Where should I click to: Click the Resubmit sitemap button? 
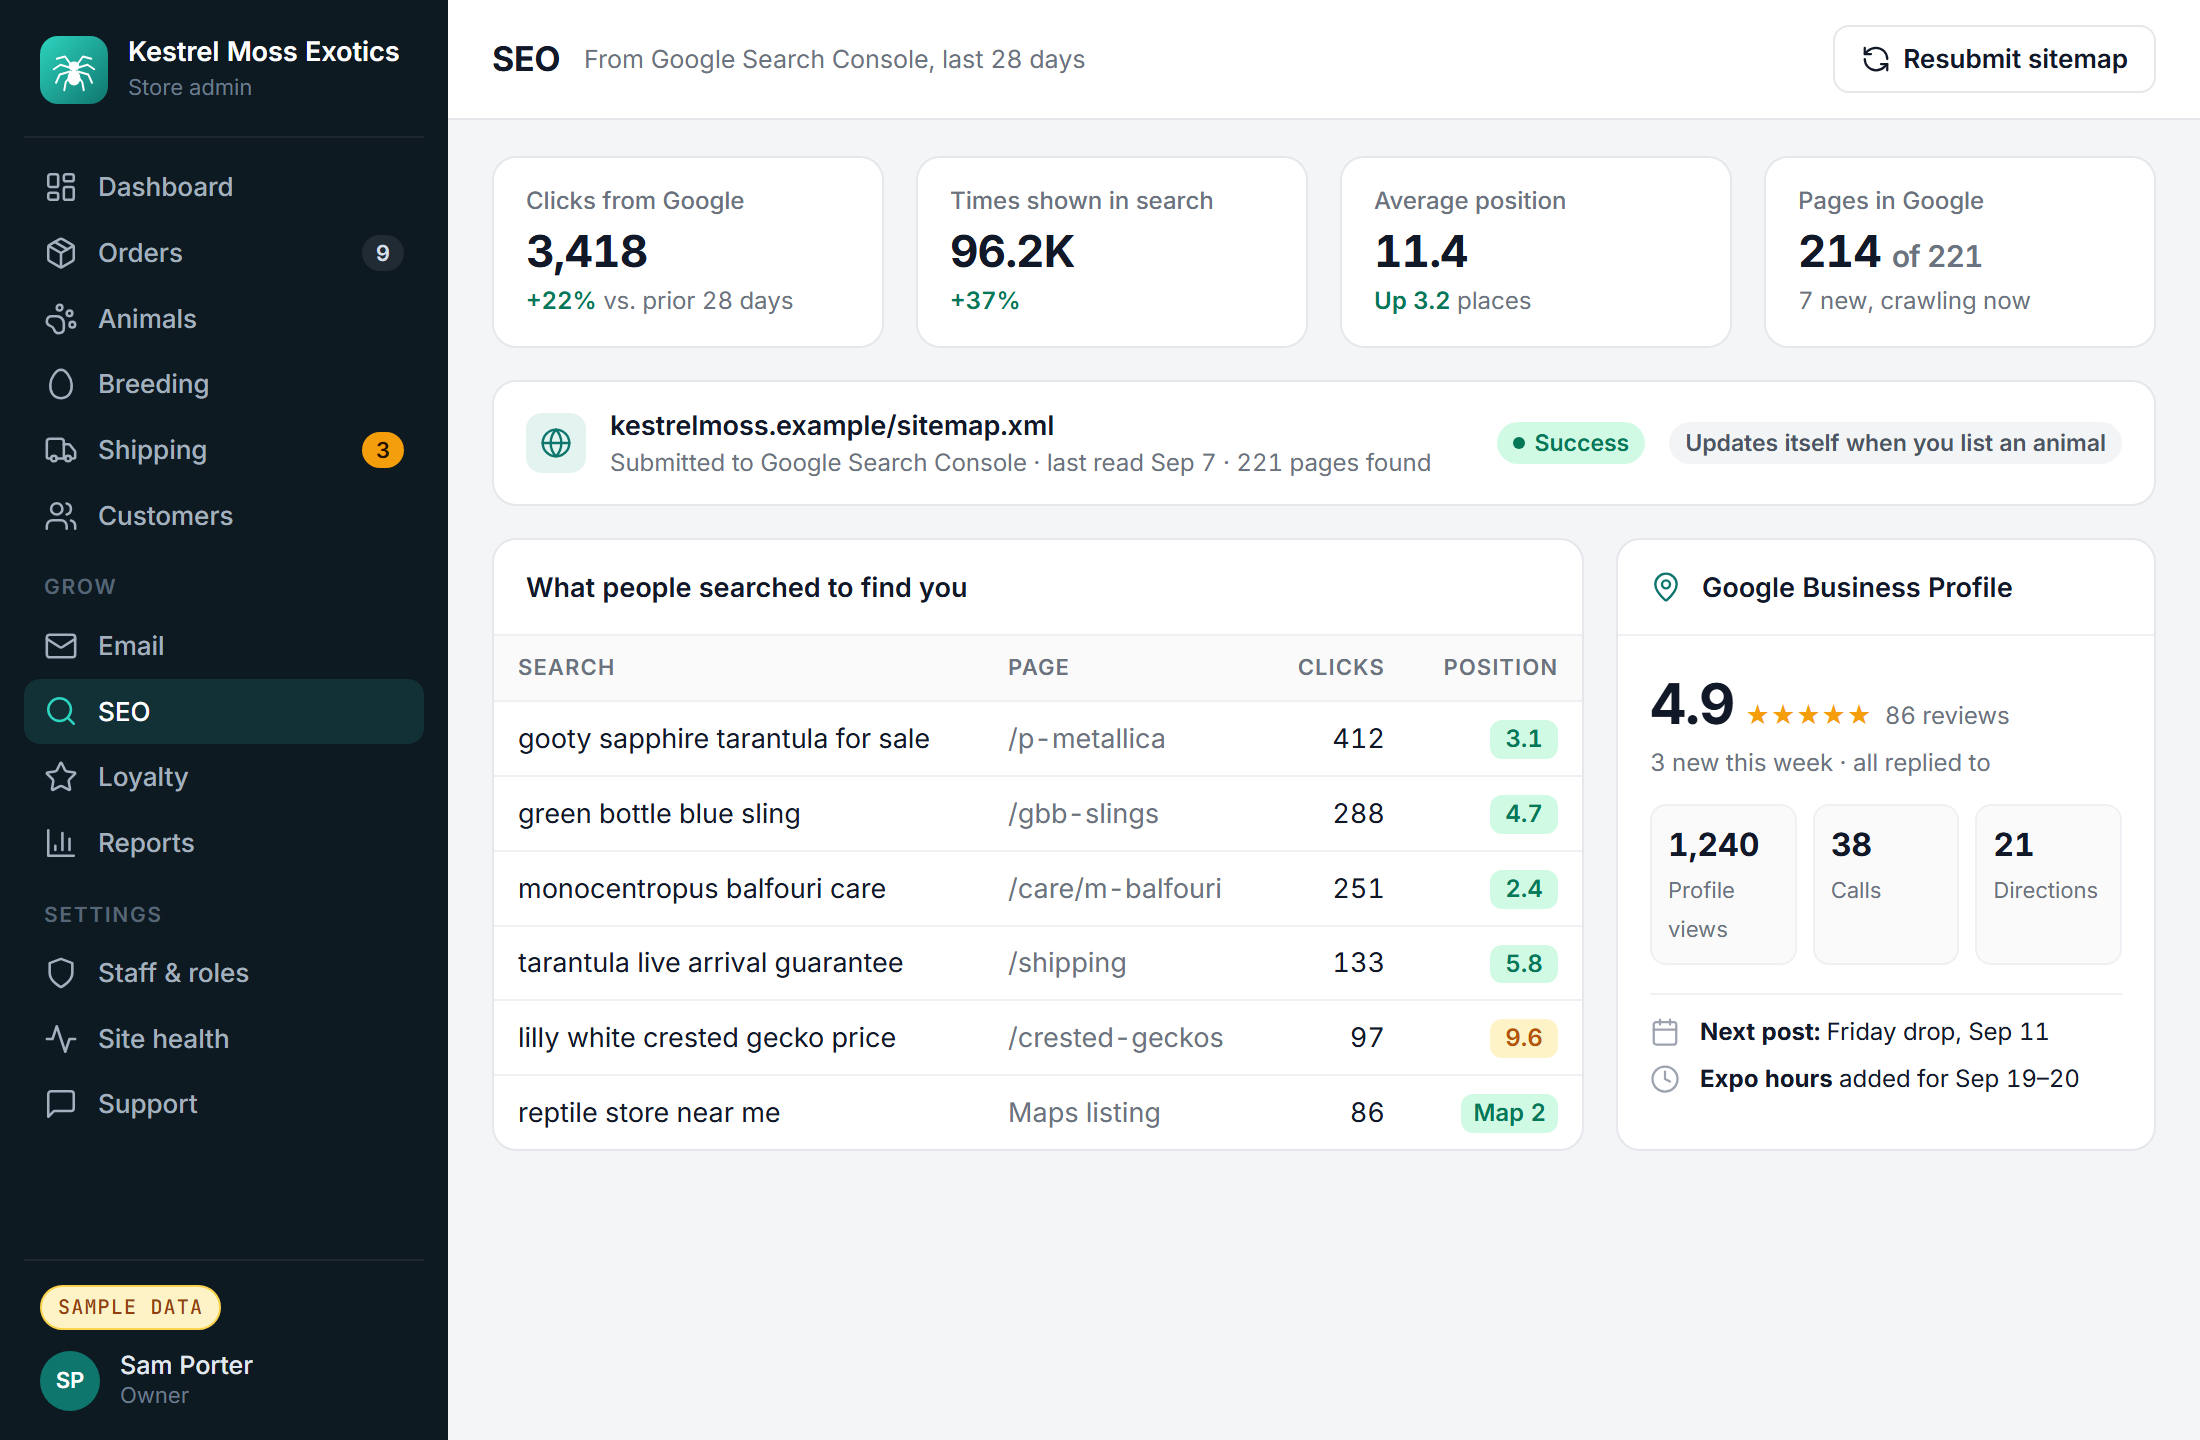(1994, 59)
